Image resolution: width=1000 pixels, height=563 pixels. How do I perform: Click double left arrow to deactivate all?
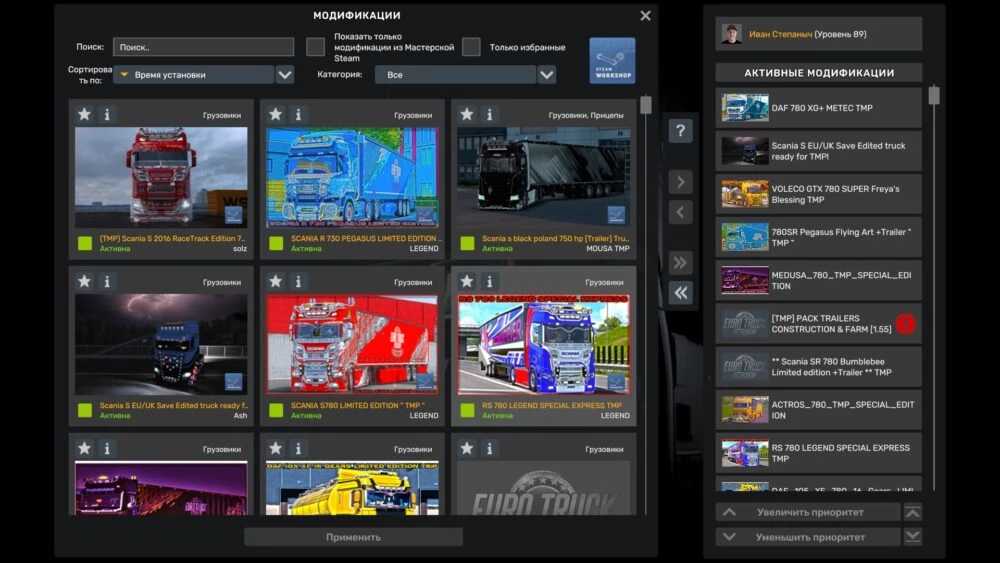click(x=680, y=293)
